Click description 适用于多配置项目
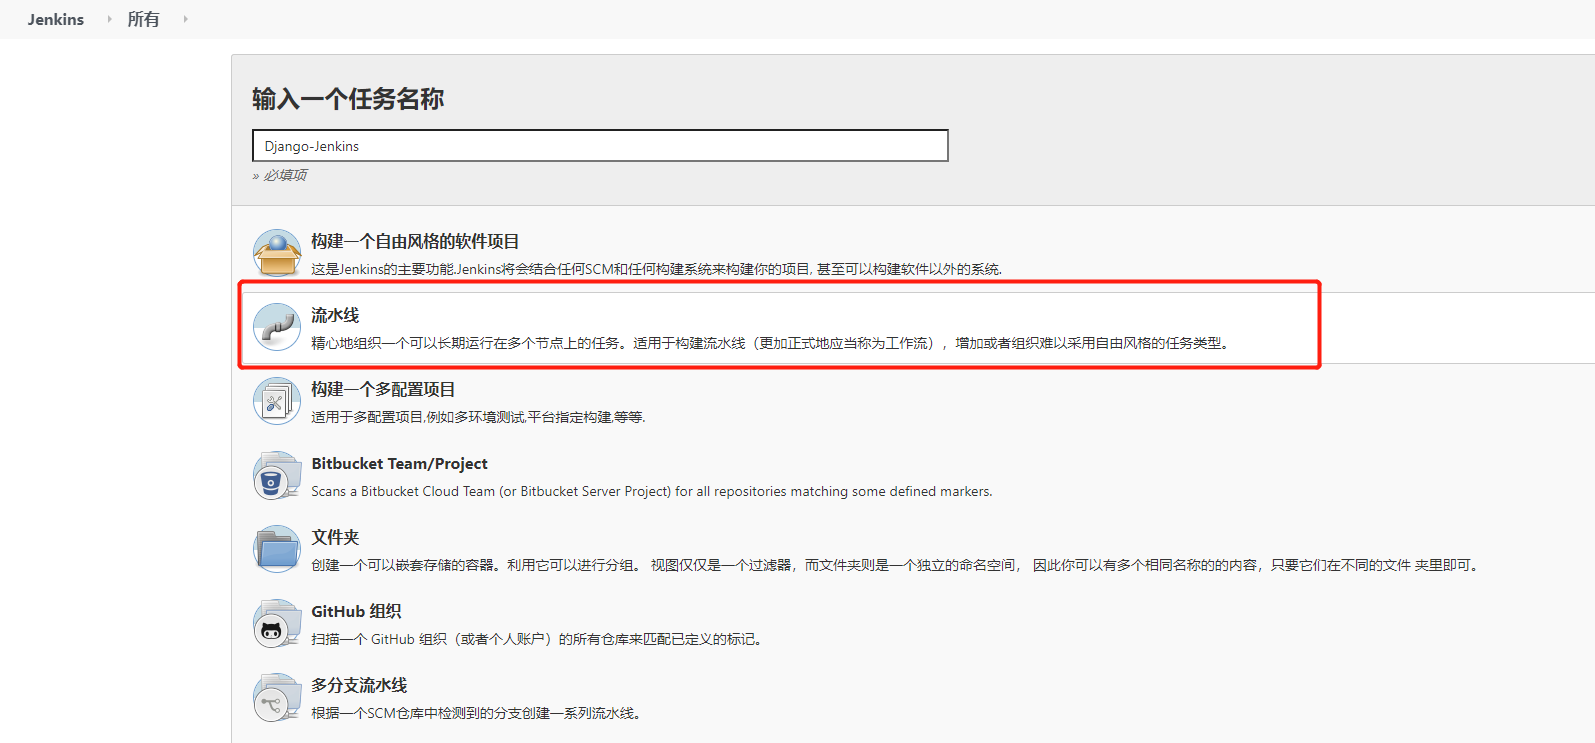This screenshot has height=743, width=1595. 478,417
